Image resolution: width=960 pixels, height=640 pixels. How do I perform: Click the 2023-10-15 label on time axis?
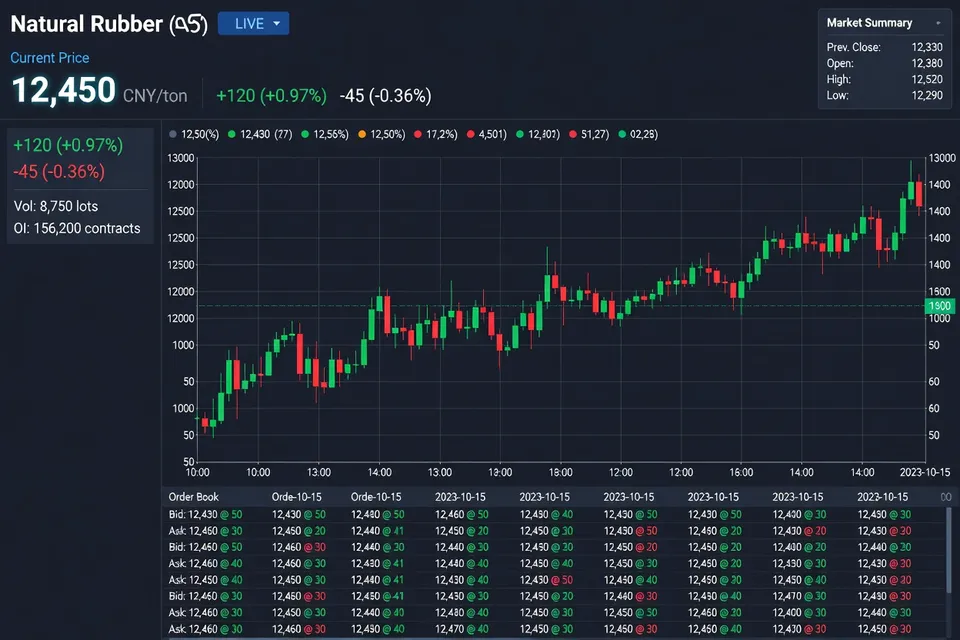(x=924, y=472)
